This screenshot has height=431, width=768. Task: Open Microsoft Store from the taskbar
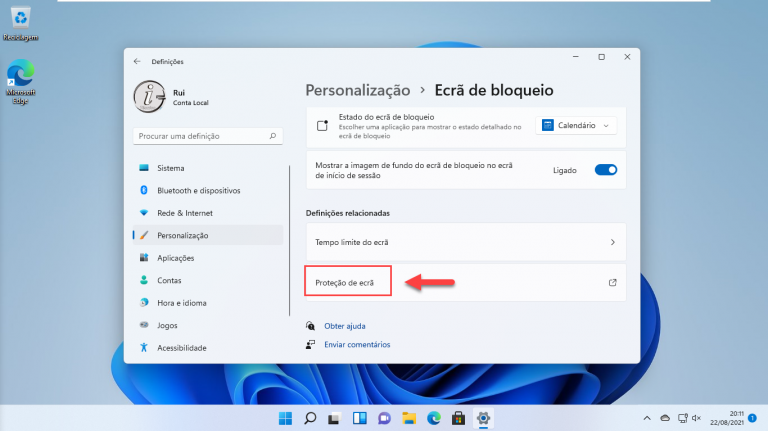(458, 418)
